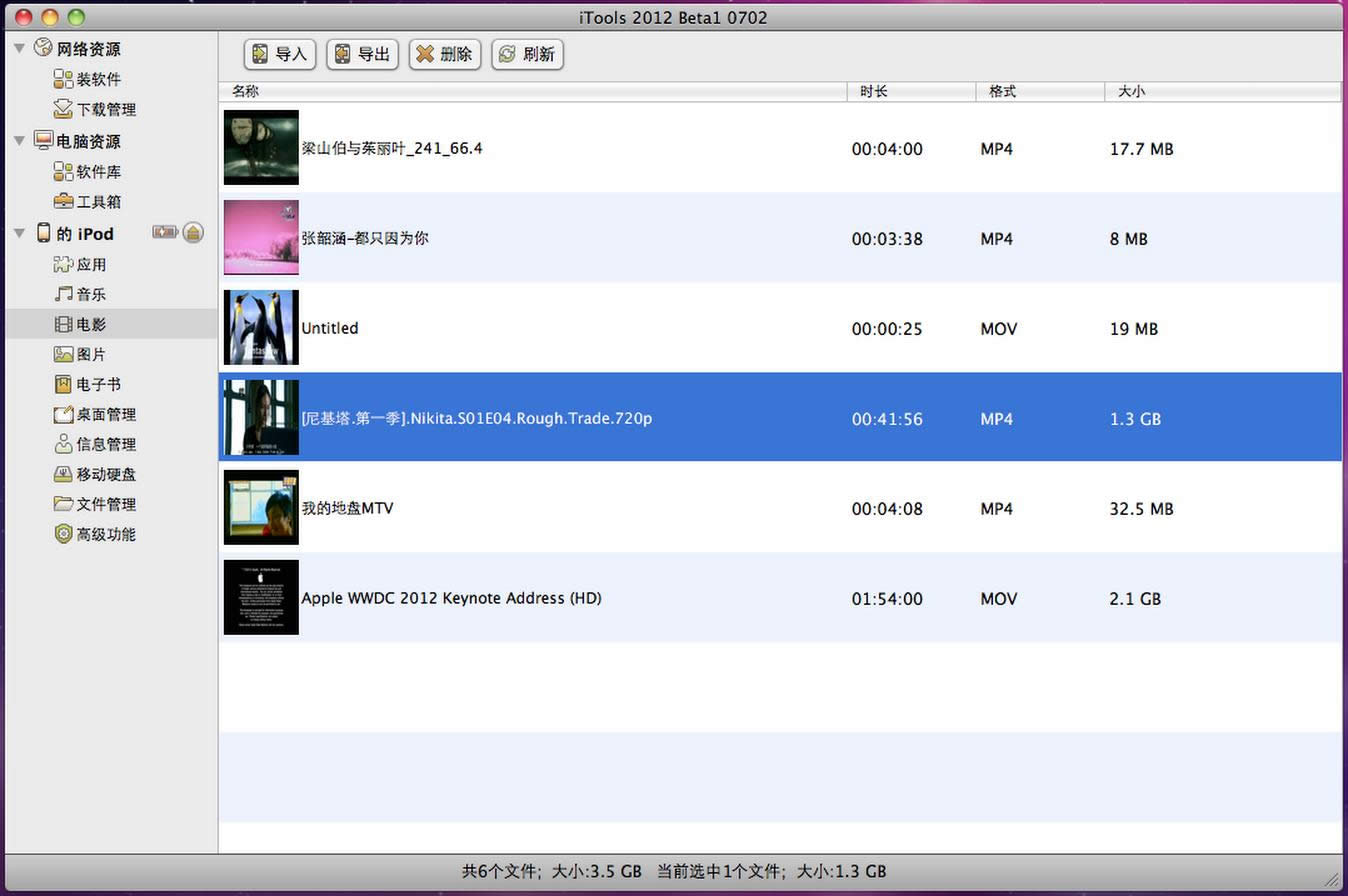
Task: Select the 我的地盘MTV file name
Action: (x=347, y=508)
